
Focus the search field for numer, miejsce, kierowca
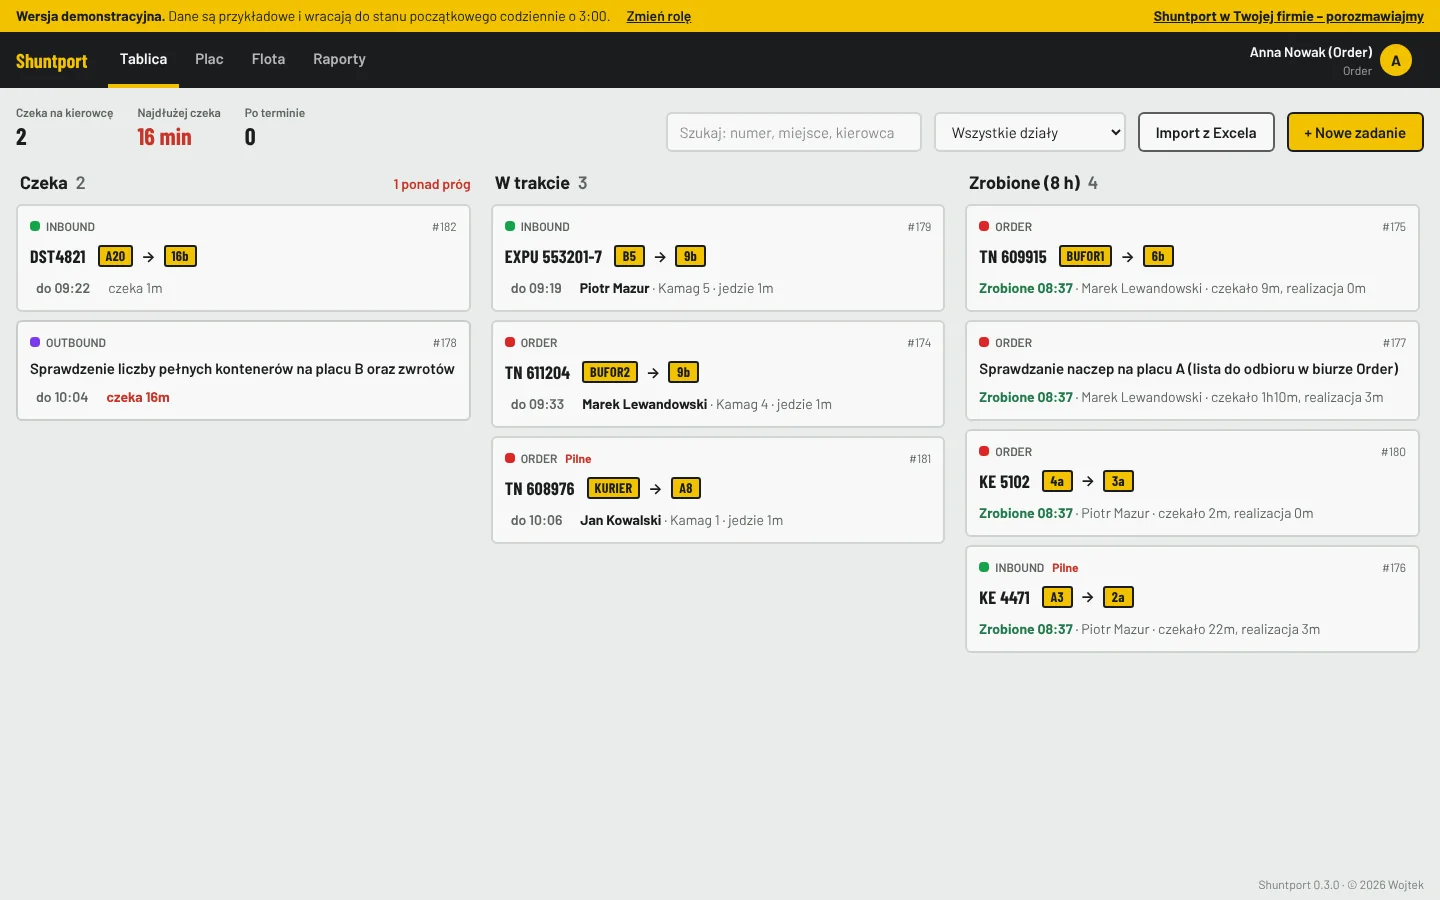[x=794, y=132]
